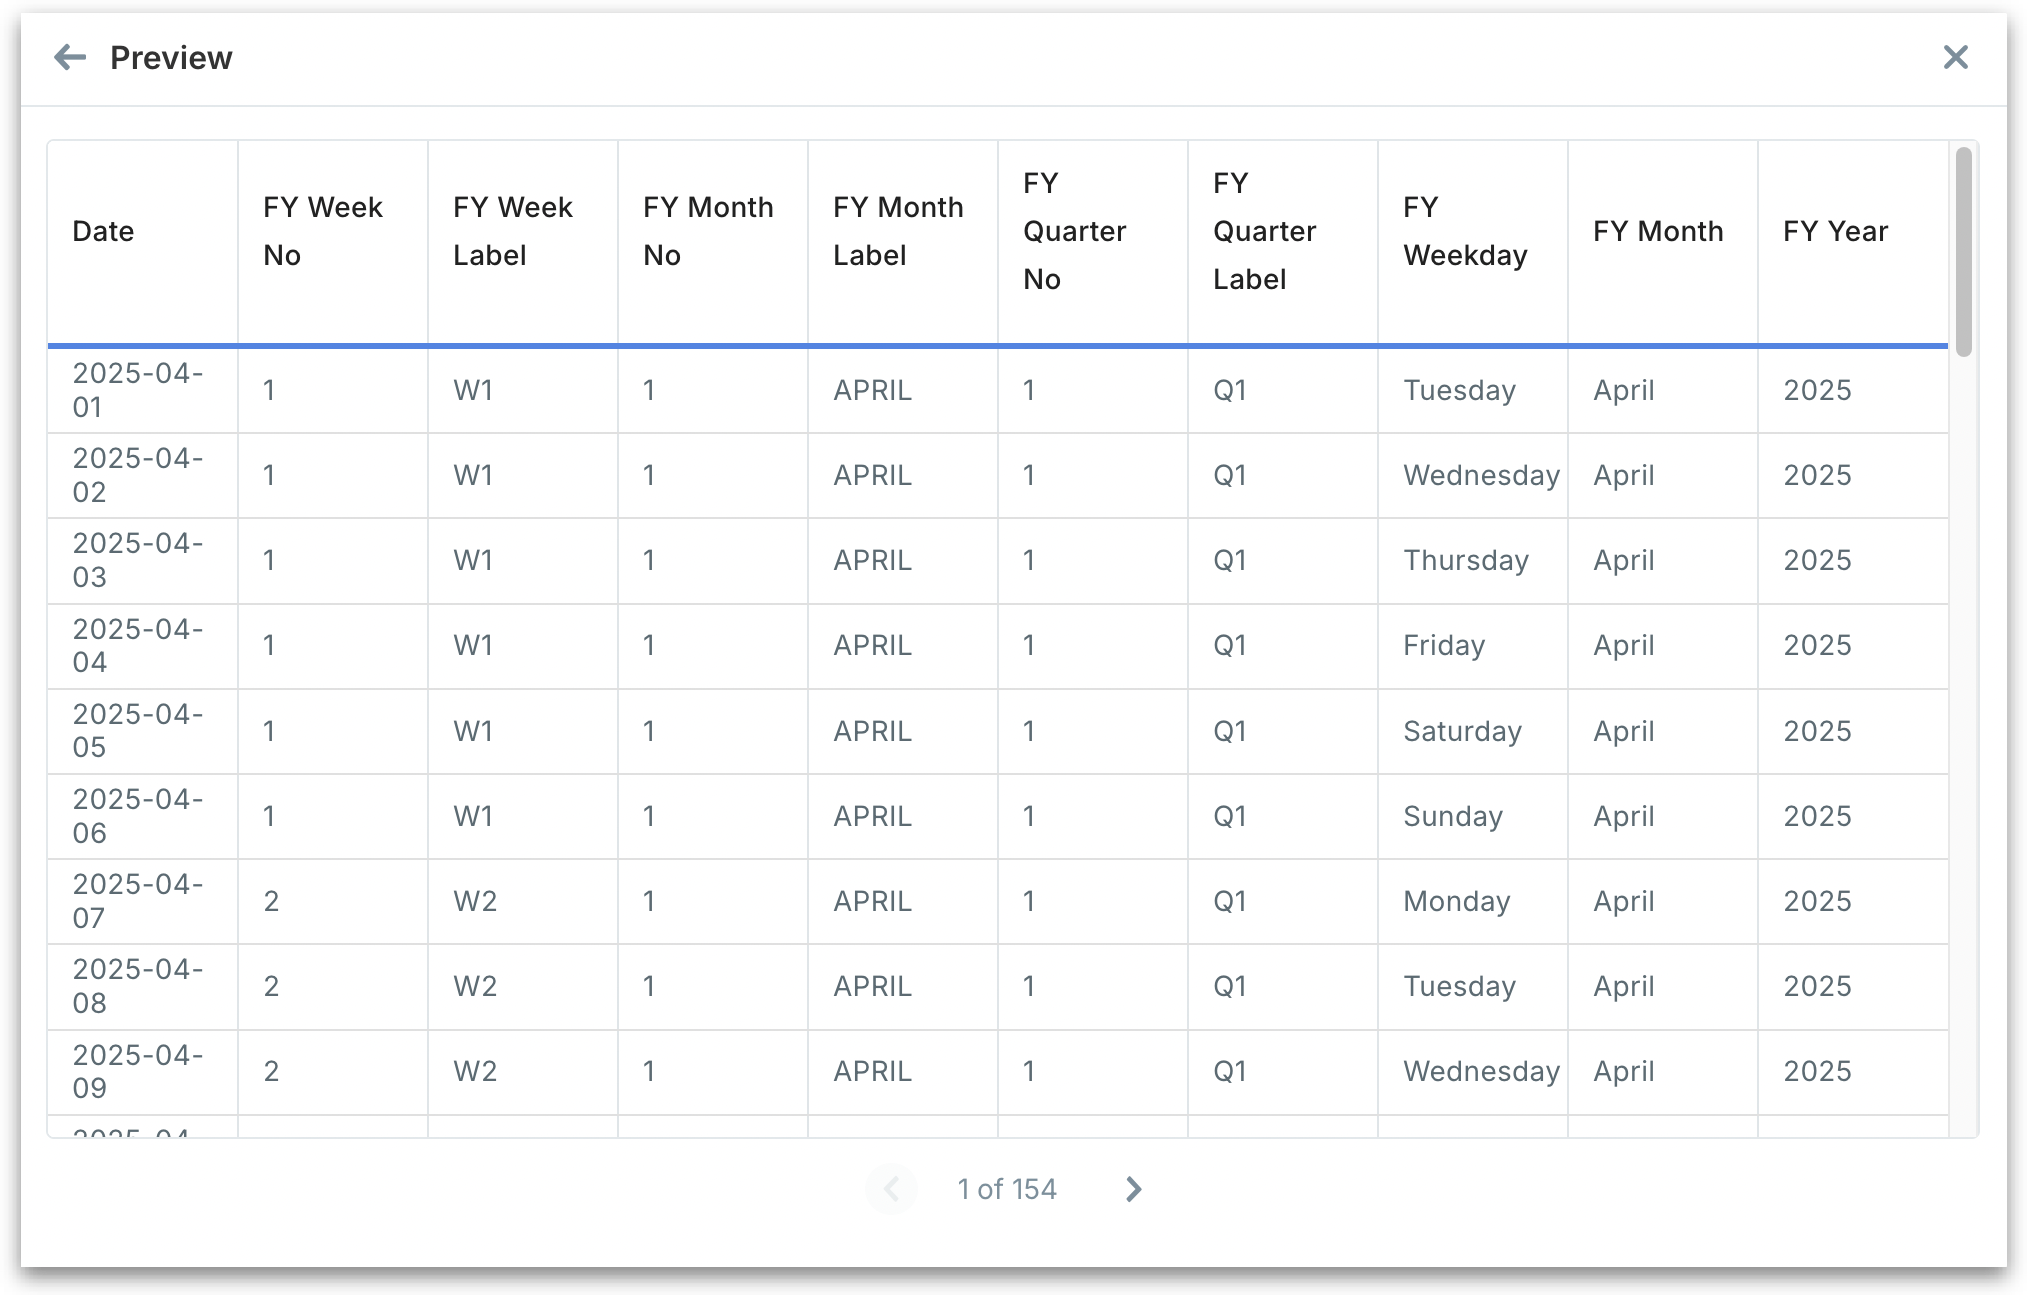This screenshot has width=2027, height=1295.
Task: Click the 2025-04-07 date cell
Action: pos(138,902)
